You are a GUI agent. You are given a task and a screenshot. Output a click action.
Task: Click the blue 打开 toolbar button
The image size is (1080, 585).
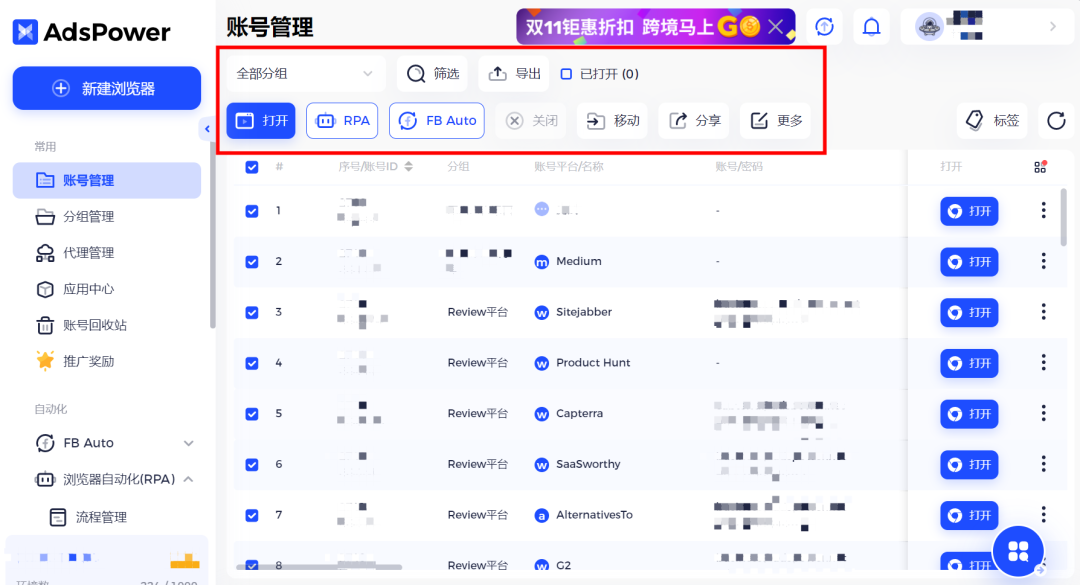pos(261,121)
